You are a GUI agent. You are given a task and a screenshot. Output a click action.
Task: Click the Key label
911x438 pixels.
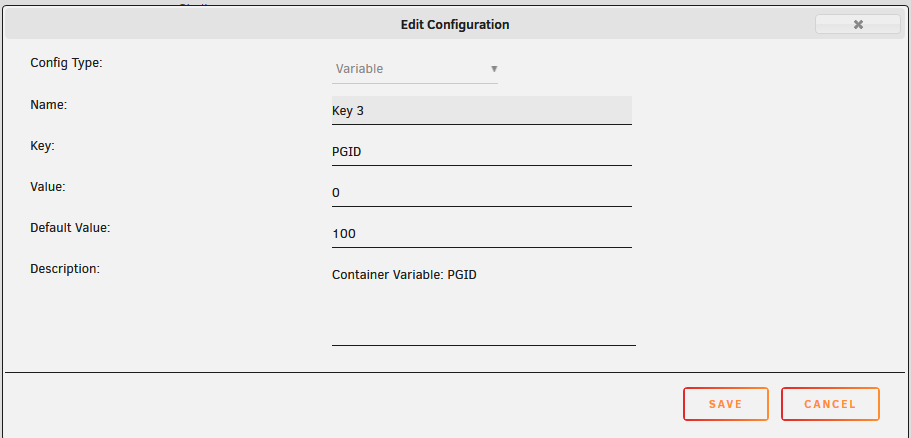42,146
